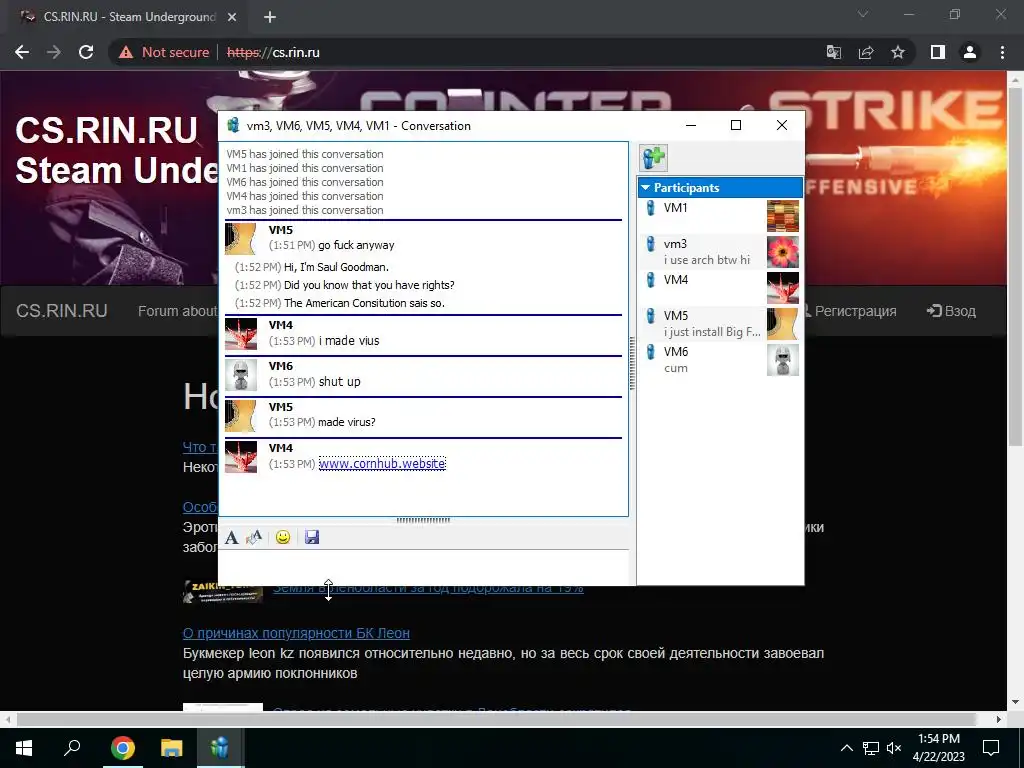Click the network status tray icon
1024x768 pixels.
[x=871, y=748]
